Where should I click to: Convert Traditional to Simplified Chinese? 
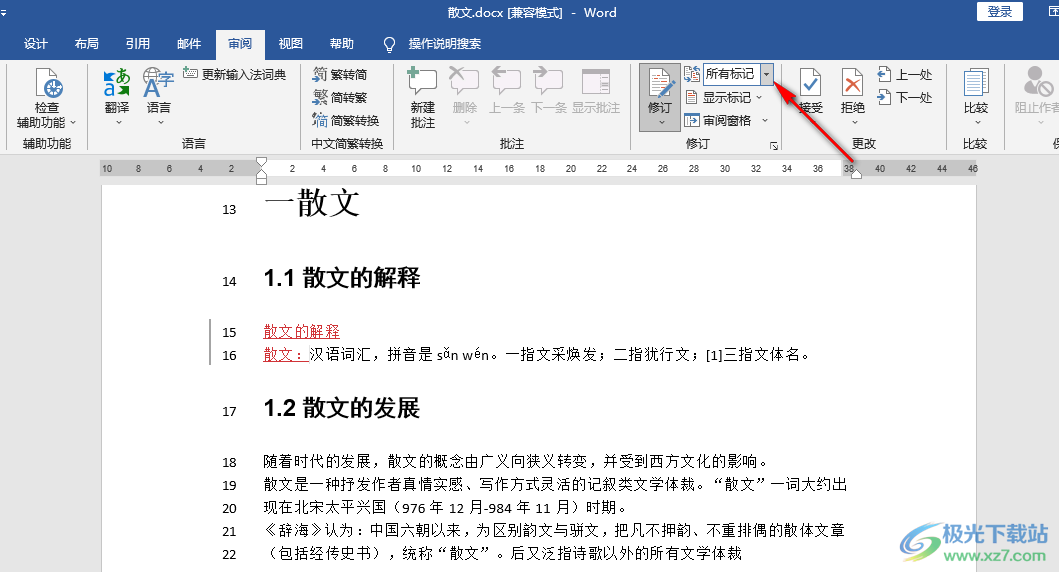[340, 74]
